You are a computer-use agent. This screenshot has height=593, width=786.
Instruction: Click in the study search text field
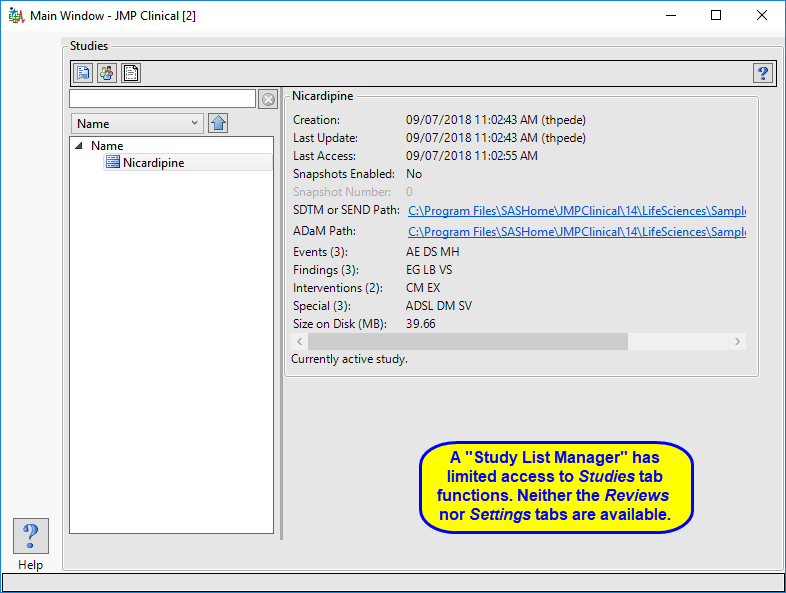162,98
